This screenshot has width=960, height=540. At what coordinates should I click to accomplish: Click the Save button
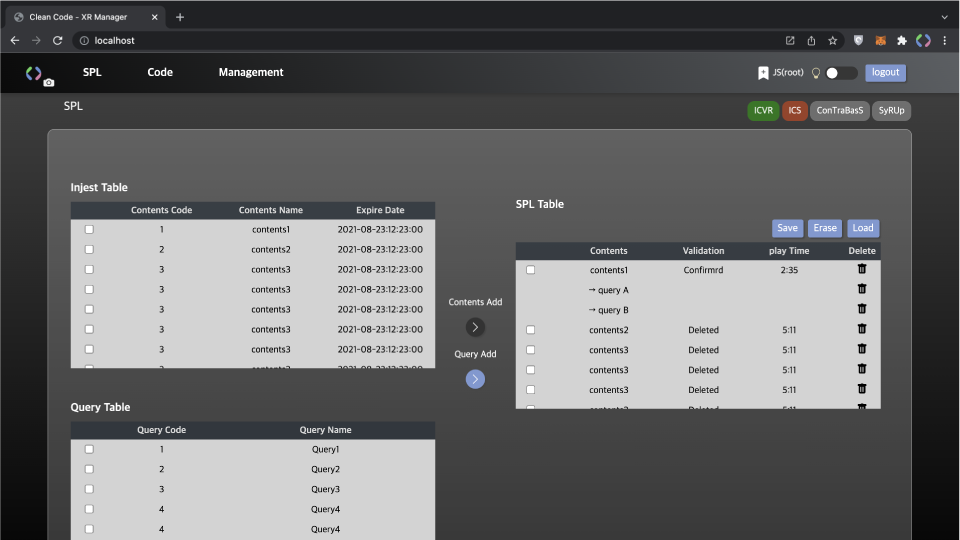click(x=787, y=228)
